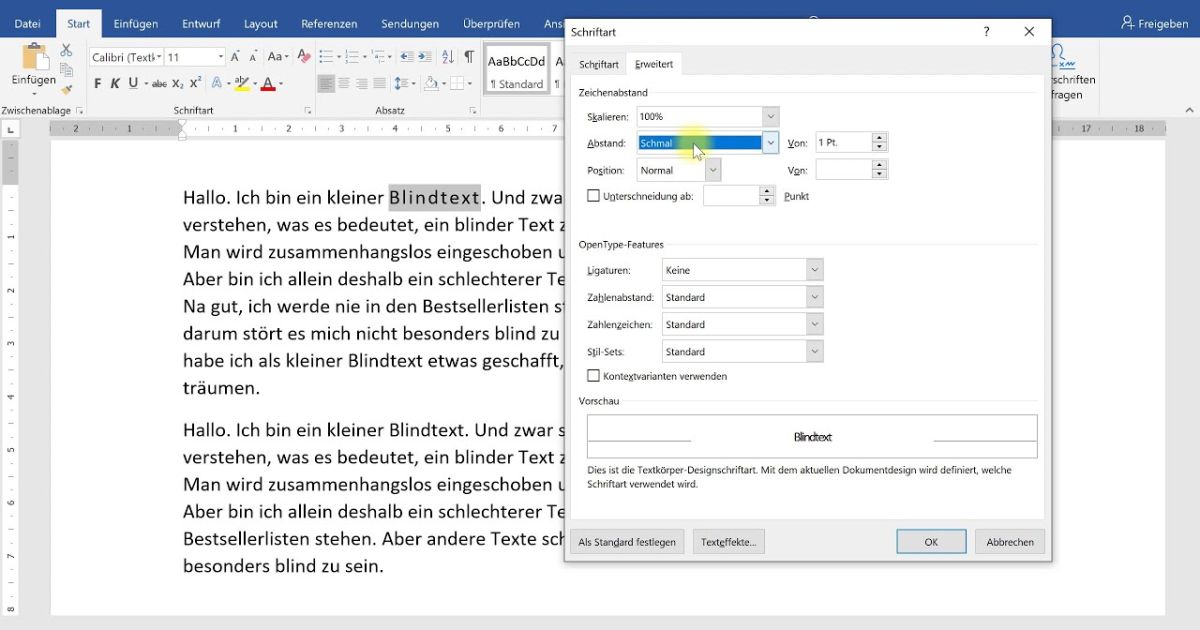Open the Texteffekte... button

tap(728, 542)
